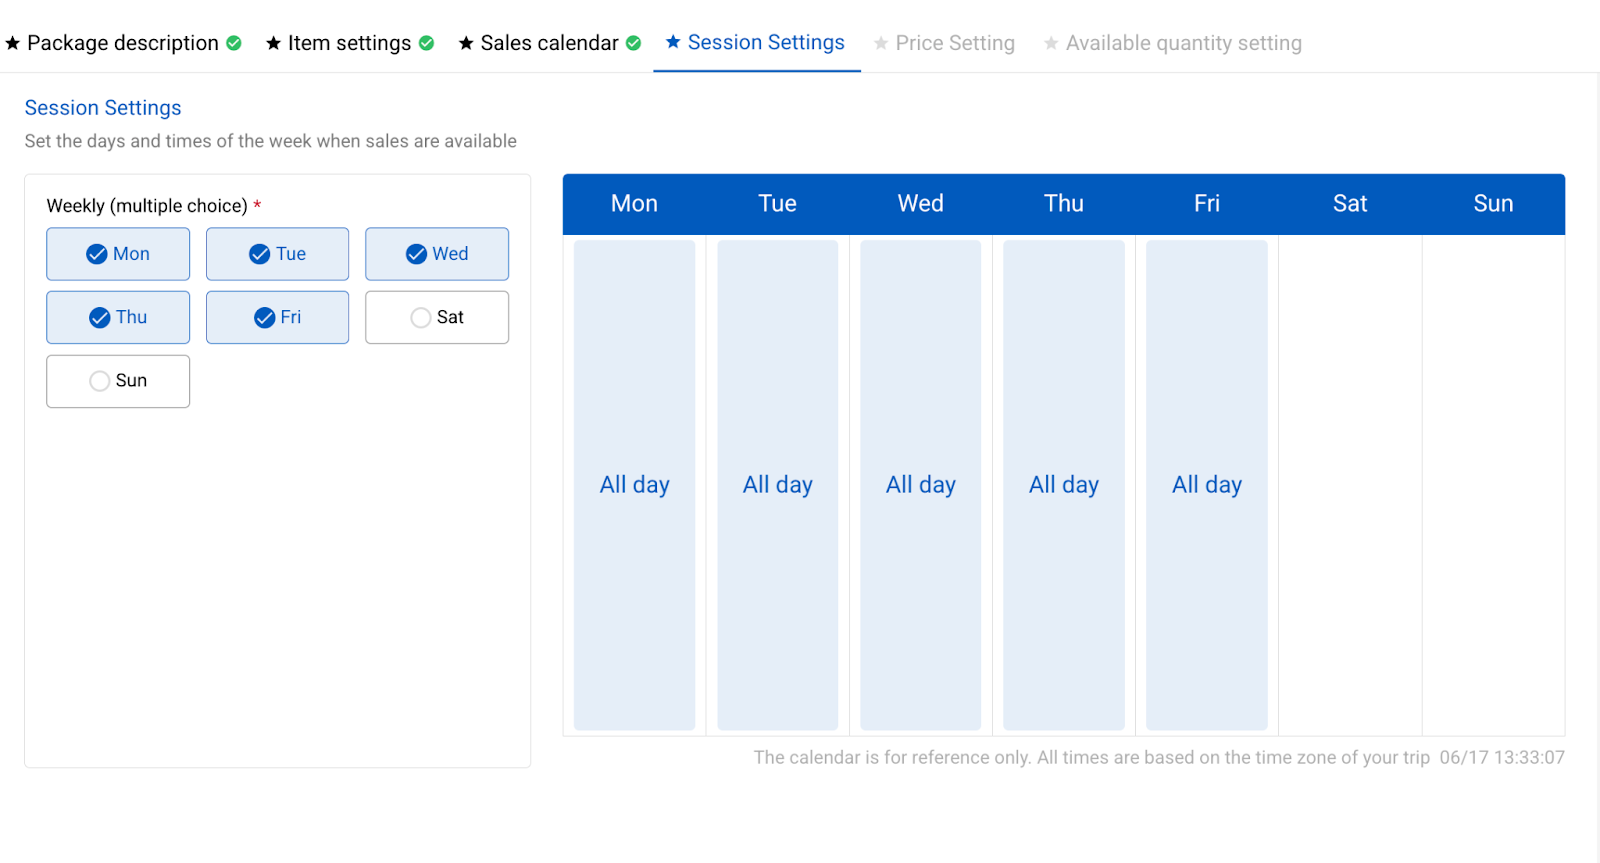Click the Tue All day calendar block
Image resolution: width=1600 pixels, height=863 pixels.
(x=777, y=485)
